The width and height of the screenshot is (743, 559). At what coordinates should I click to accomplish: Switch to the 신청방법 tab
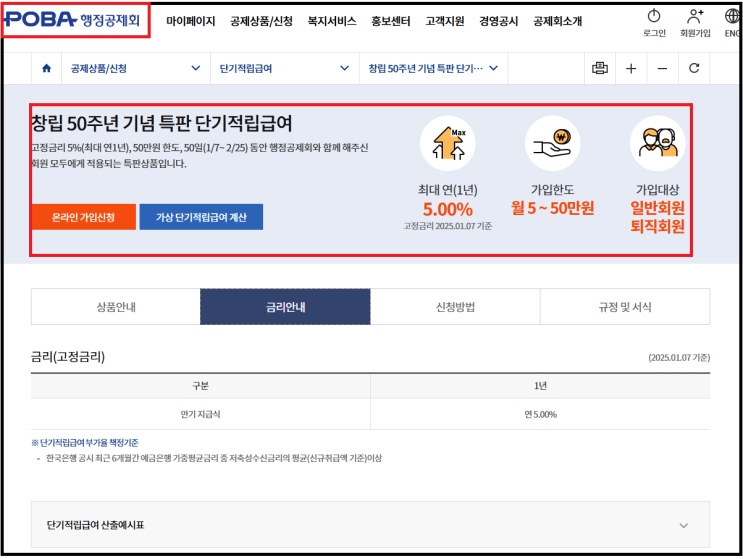(455, 307)
